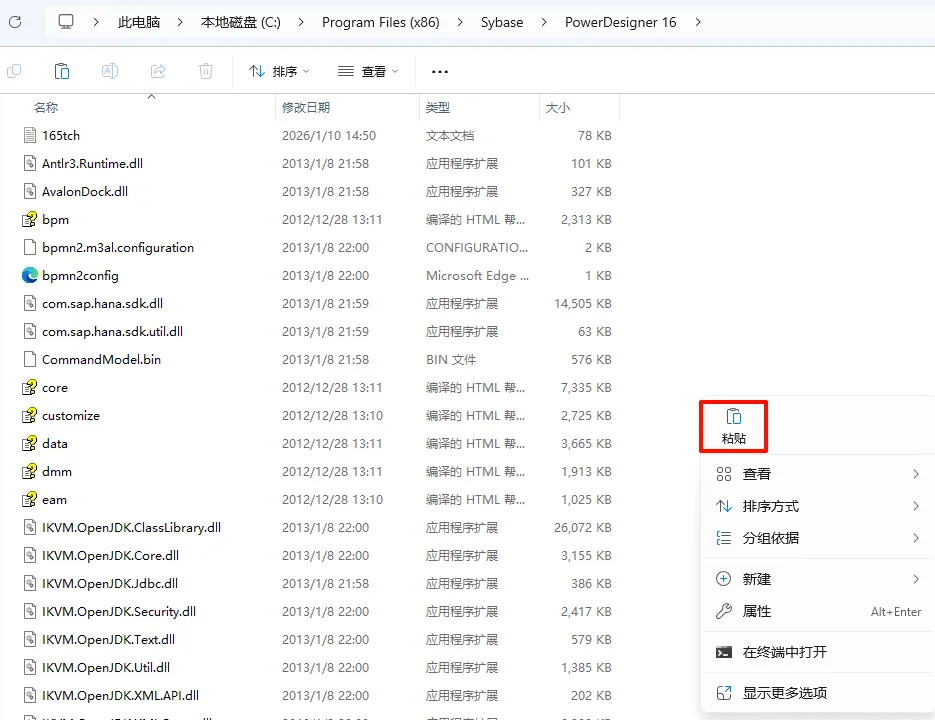Expand chevron after Program Files (x86) breadcrumb
The width and height of the screenshot is (935, 720).
[x=460, y=22]
